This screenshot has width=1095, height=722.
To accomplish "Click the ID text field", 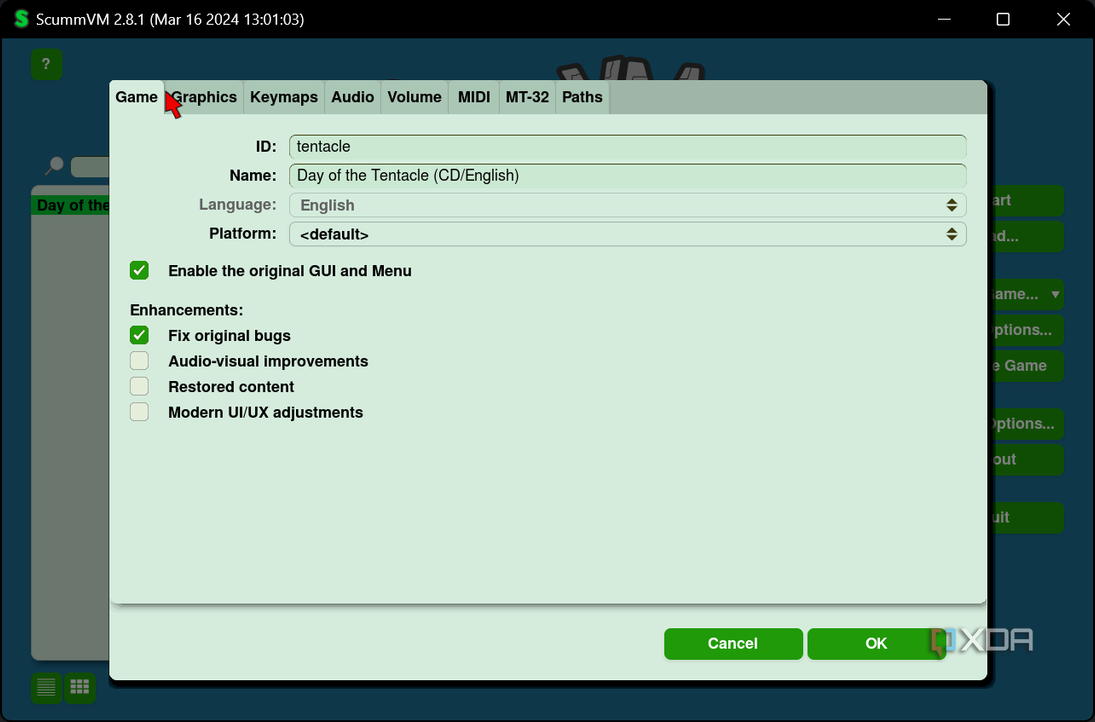I will coord(627,147).
